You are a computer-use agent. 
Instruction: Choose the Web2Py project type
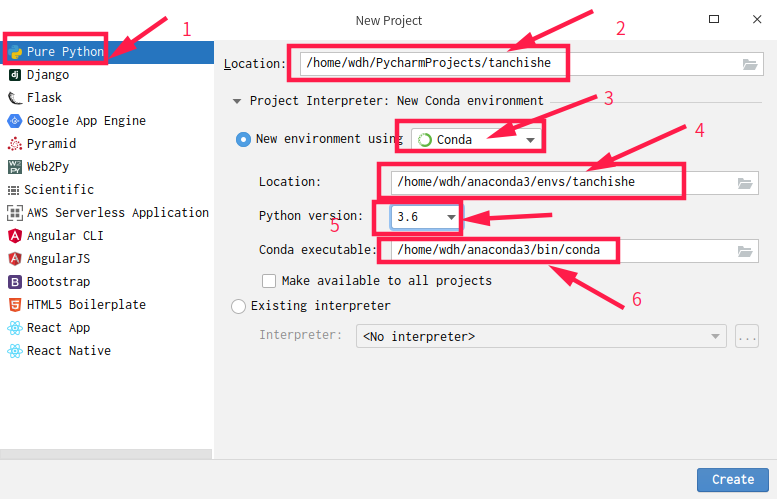pos(107,166)
